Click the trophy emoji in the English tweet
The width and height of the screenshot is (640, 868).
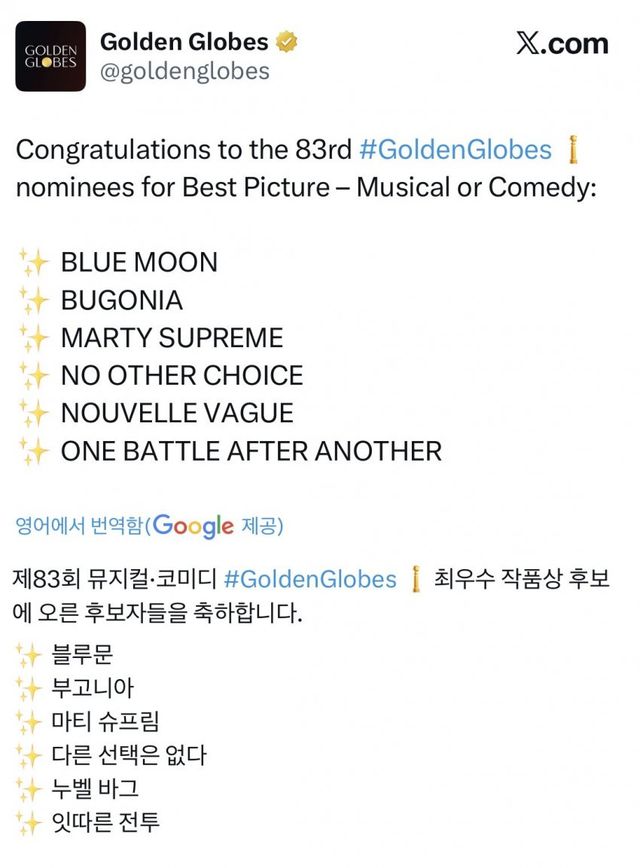[573, 151]
